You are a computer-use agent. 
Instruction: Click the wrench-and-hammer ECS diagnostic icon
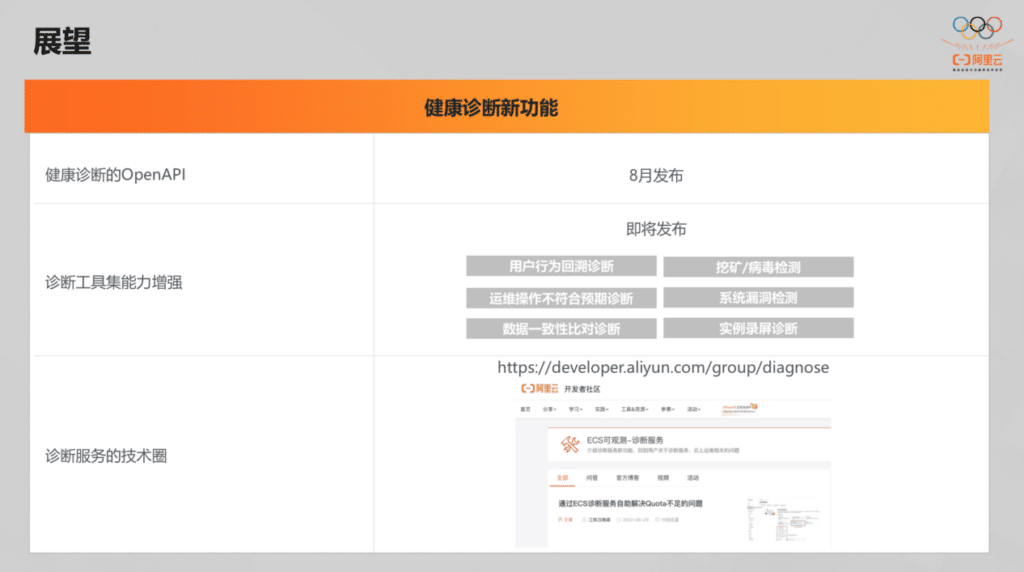569,444
